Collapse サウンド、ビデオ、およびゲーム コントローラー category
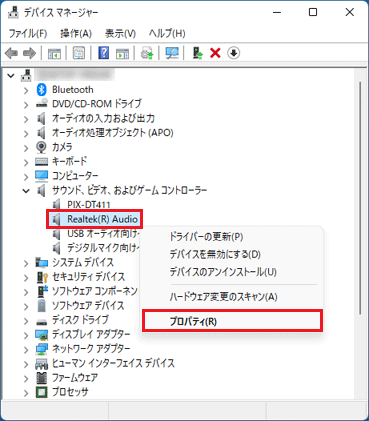The height and width of the screenshot is (421, 369). 26,191
